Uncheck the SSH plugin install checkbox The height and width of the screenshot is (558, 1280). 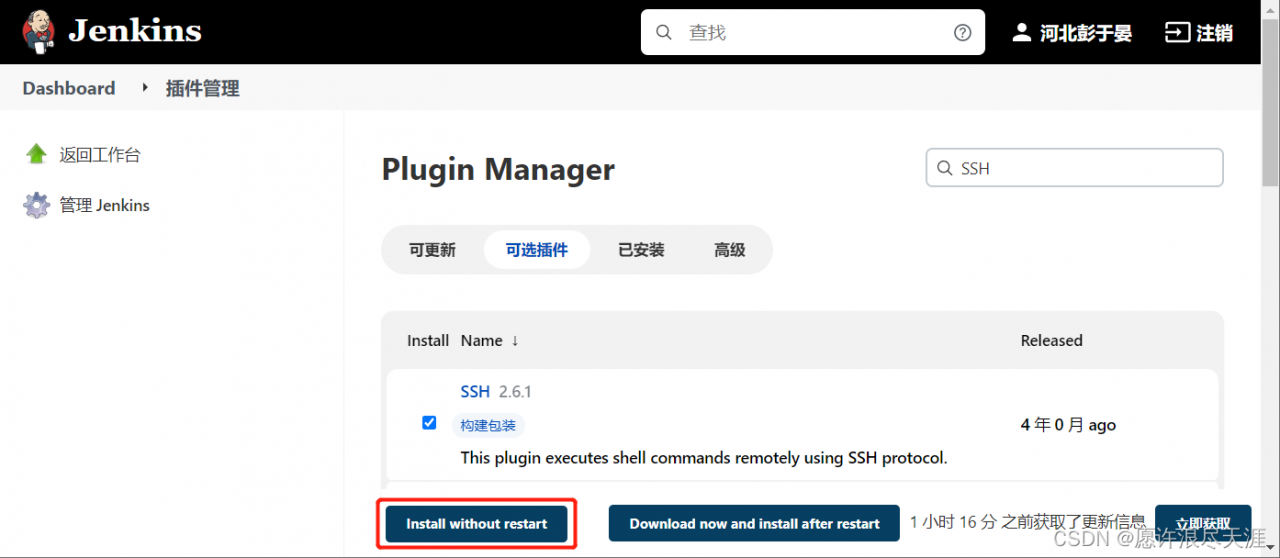429,423
